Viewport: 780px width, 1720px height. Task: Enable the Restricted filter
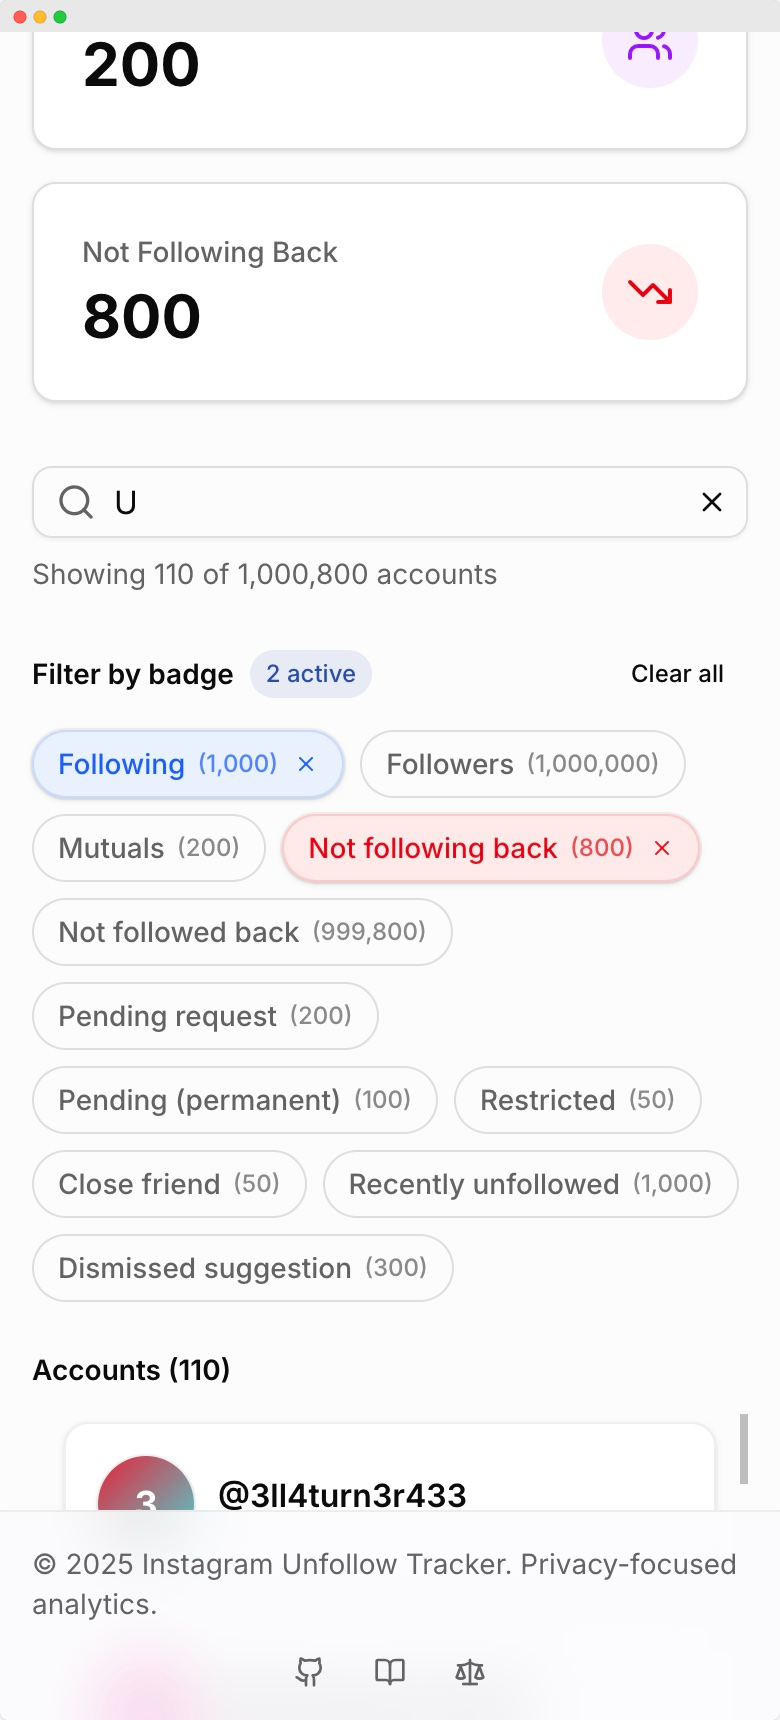tap(577, 1100)
